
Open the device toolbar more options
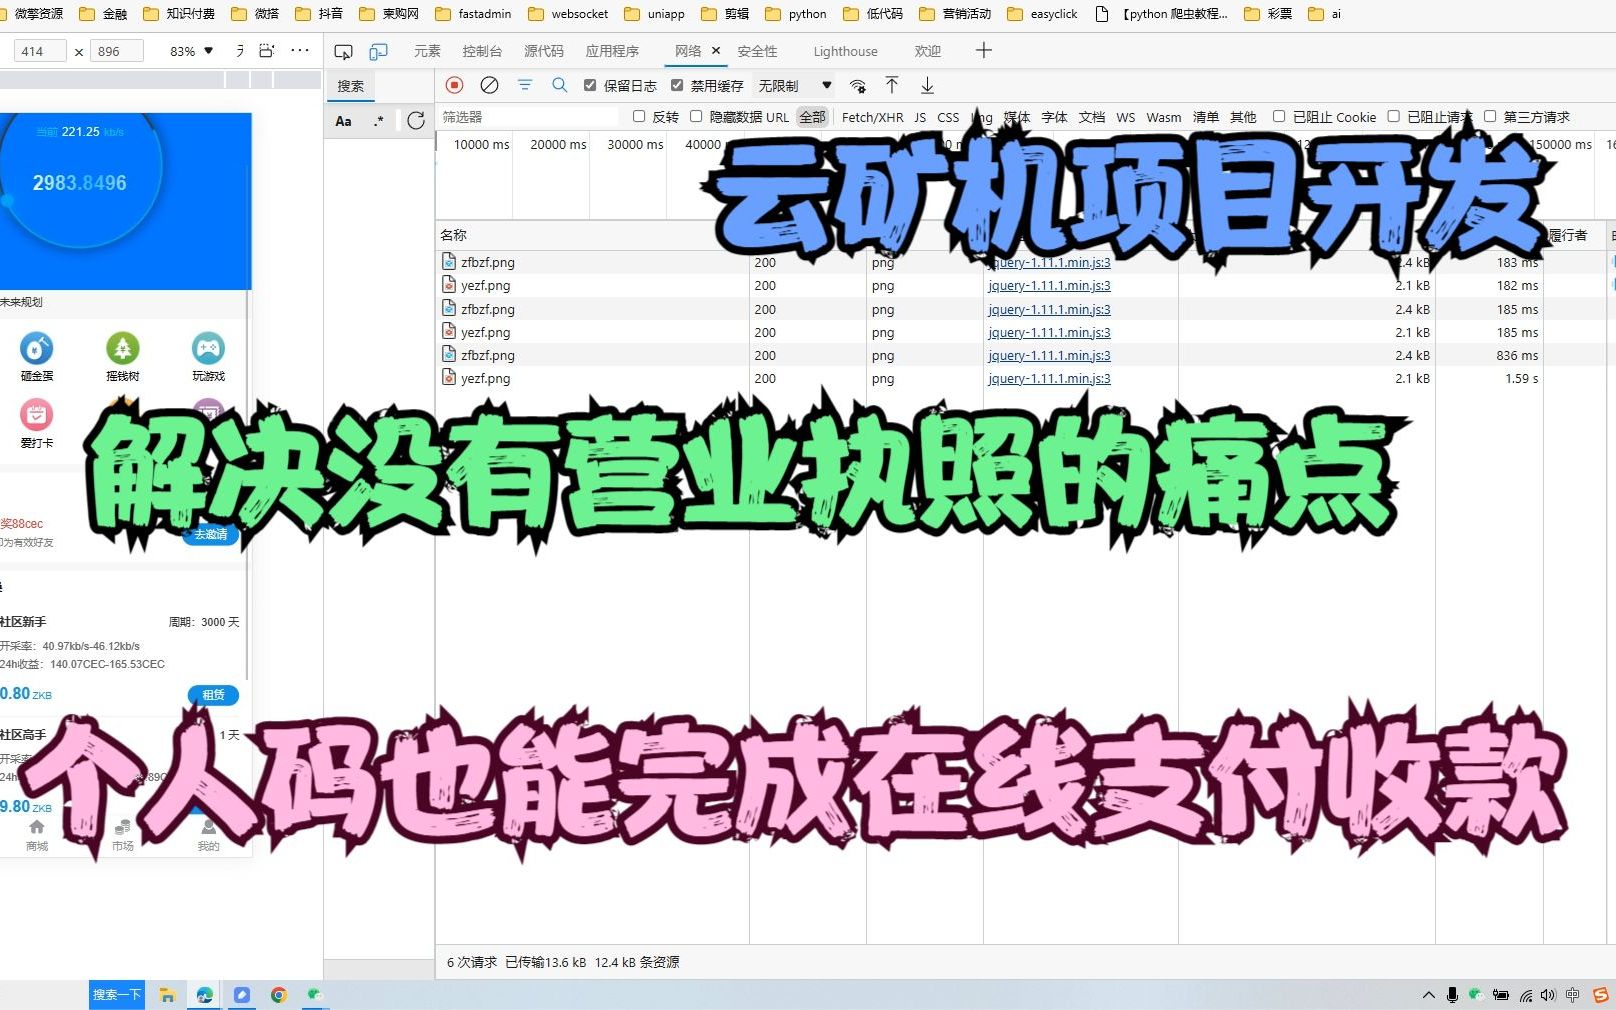[x=300, y=50]
